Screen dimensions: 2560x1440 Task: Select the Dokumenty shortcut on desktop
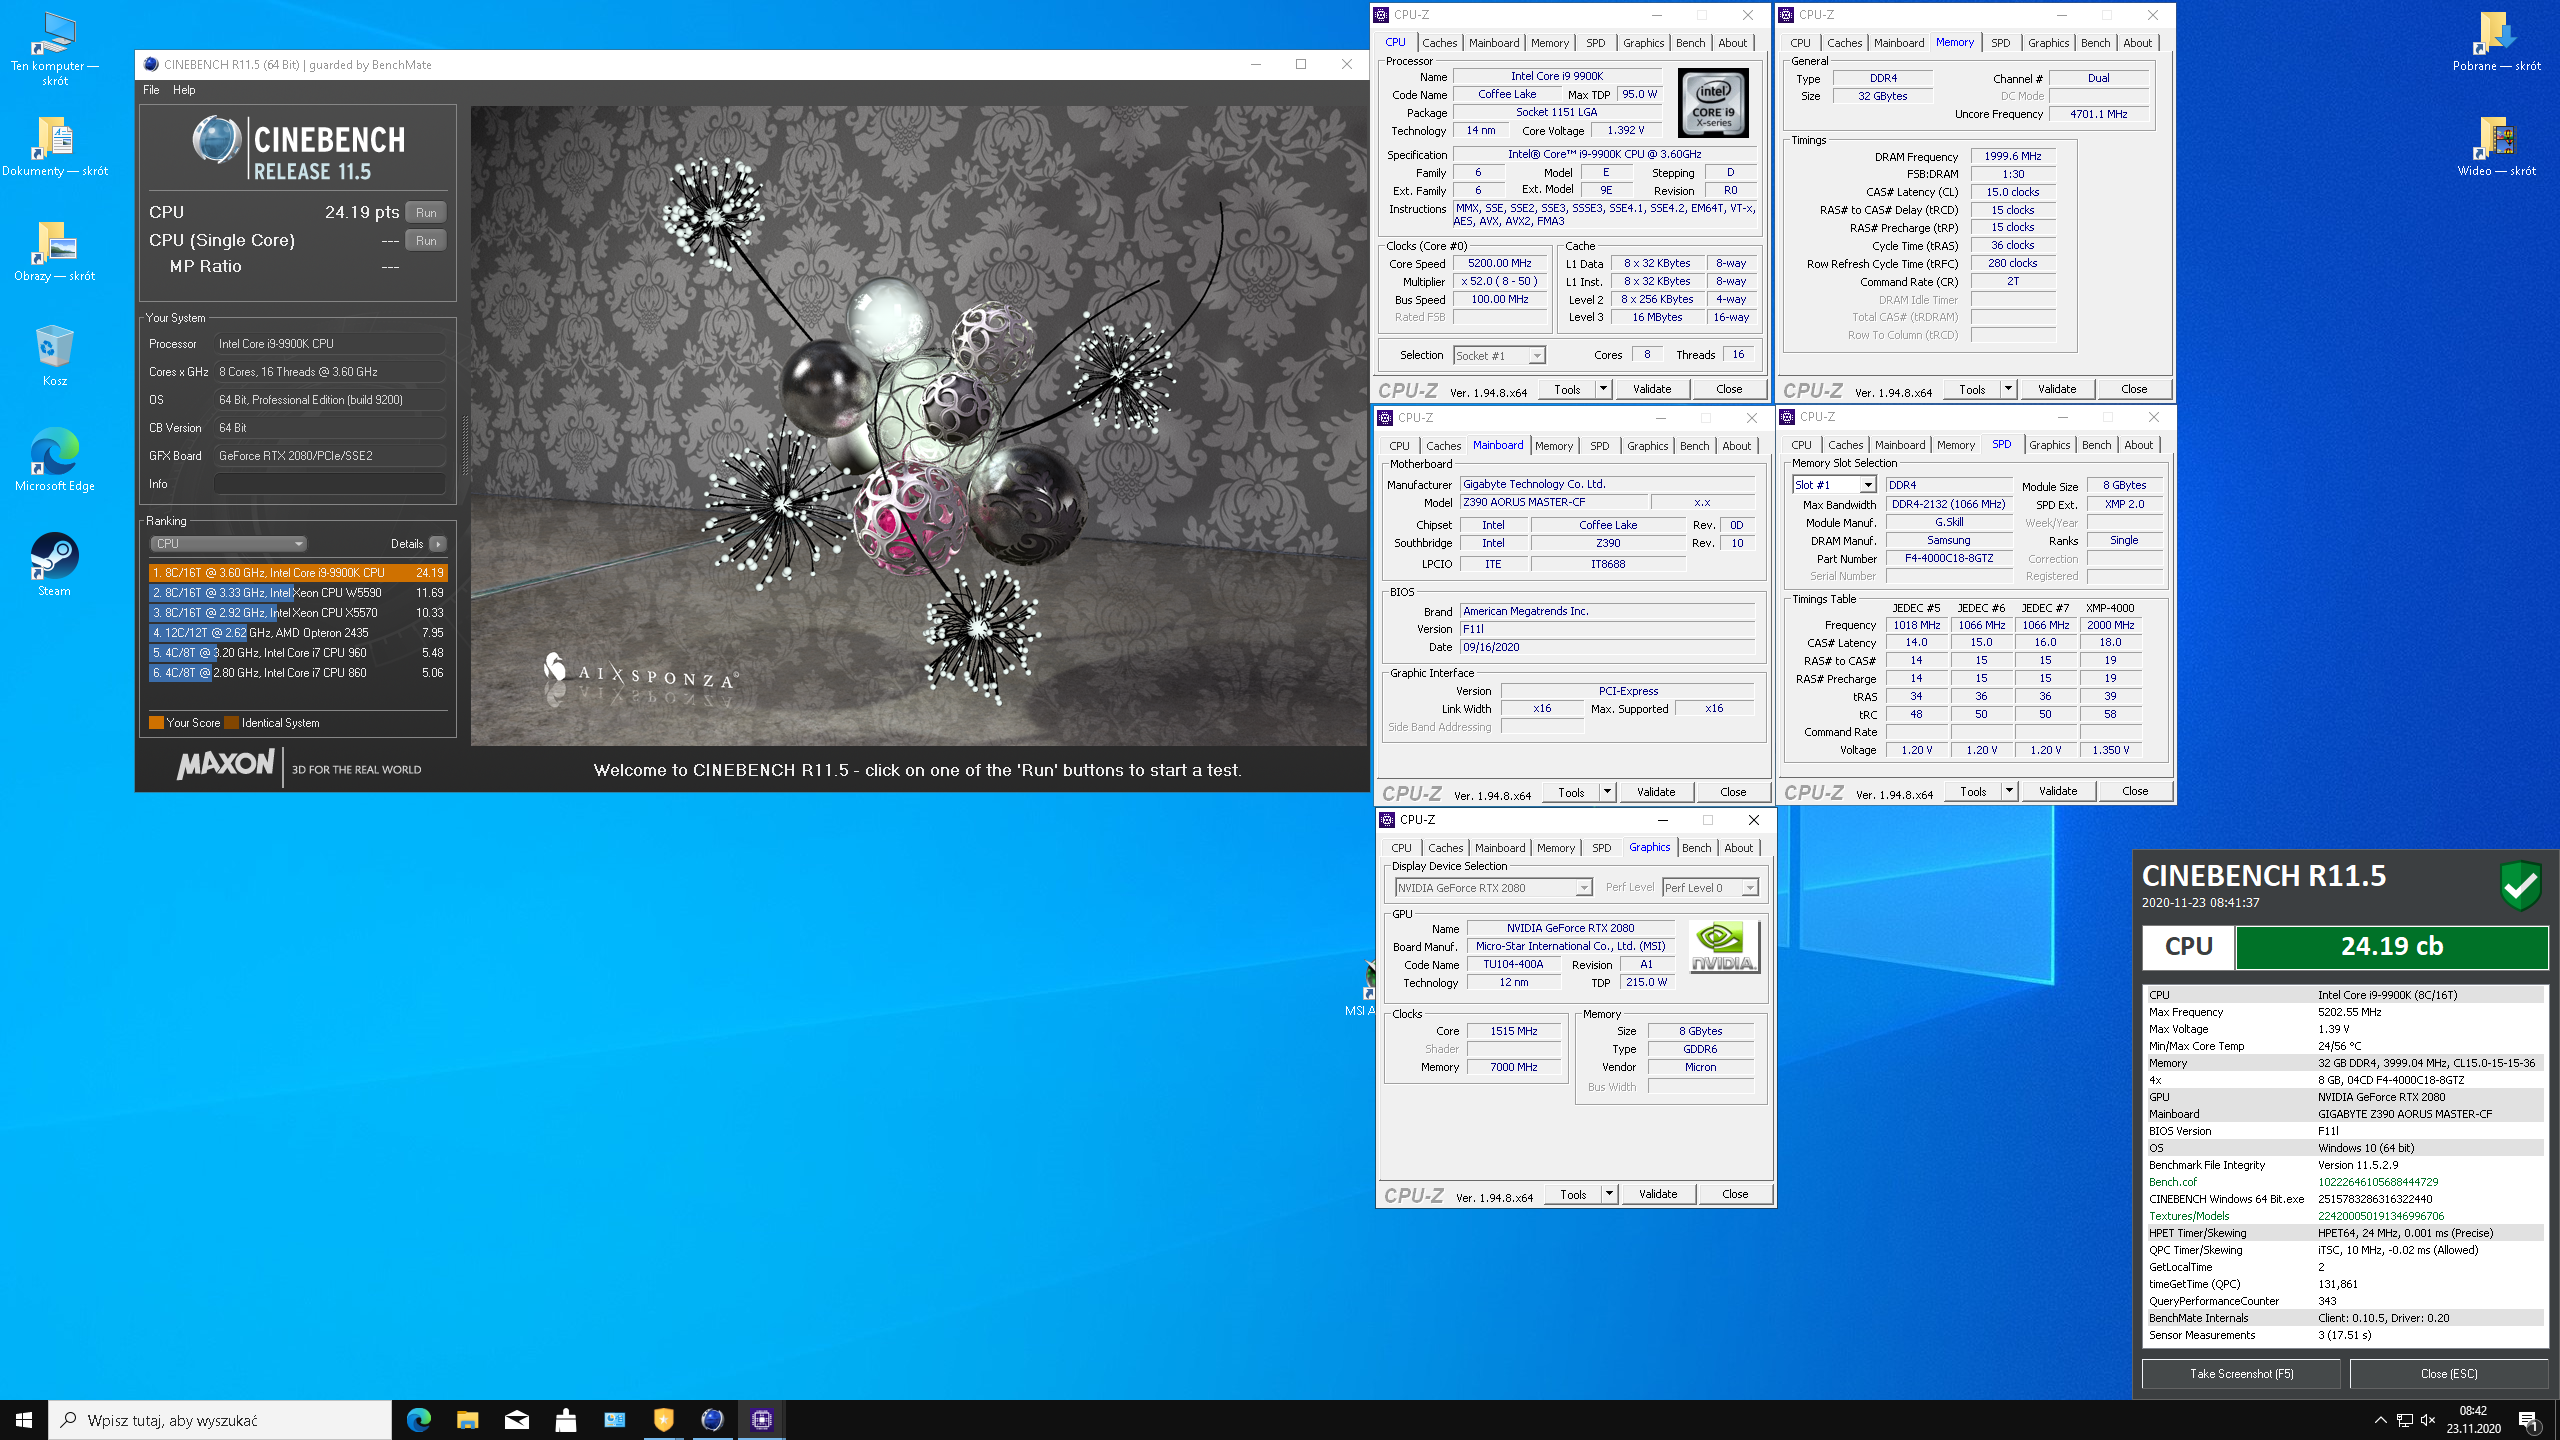pos(54,145)
